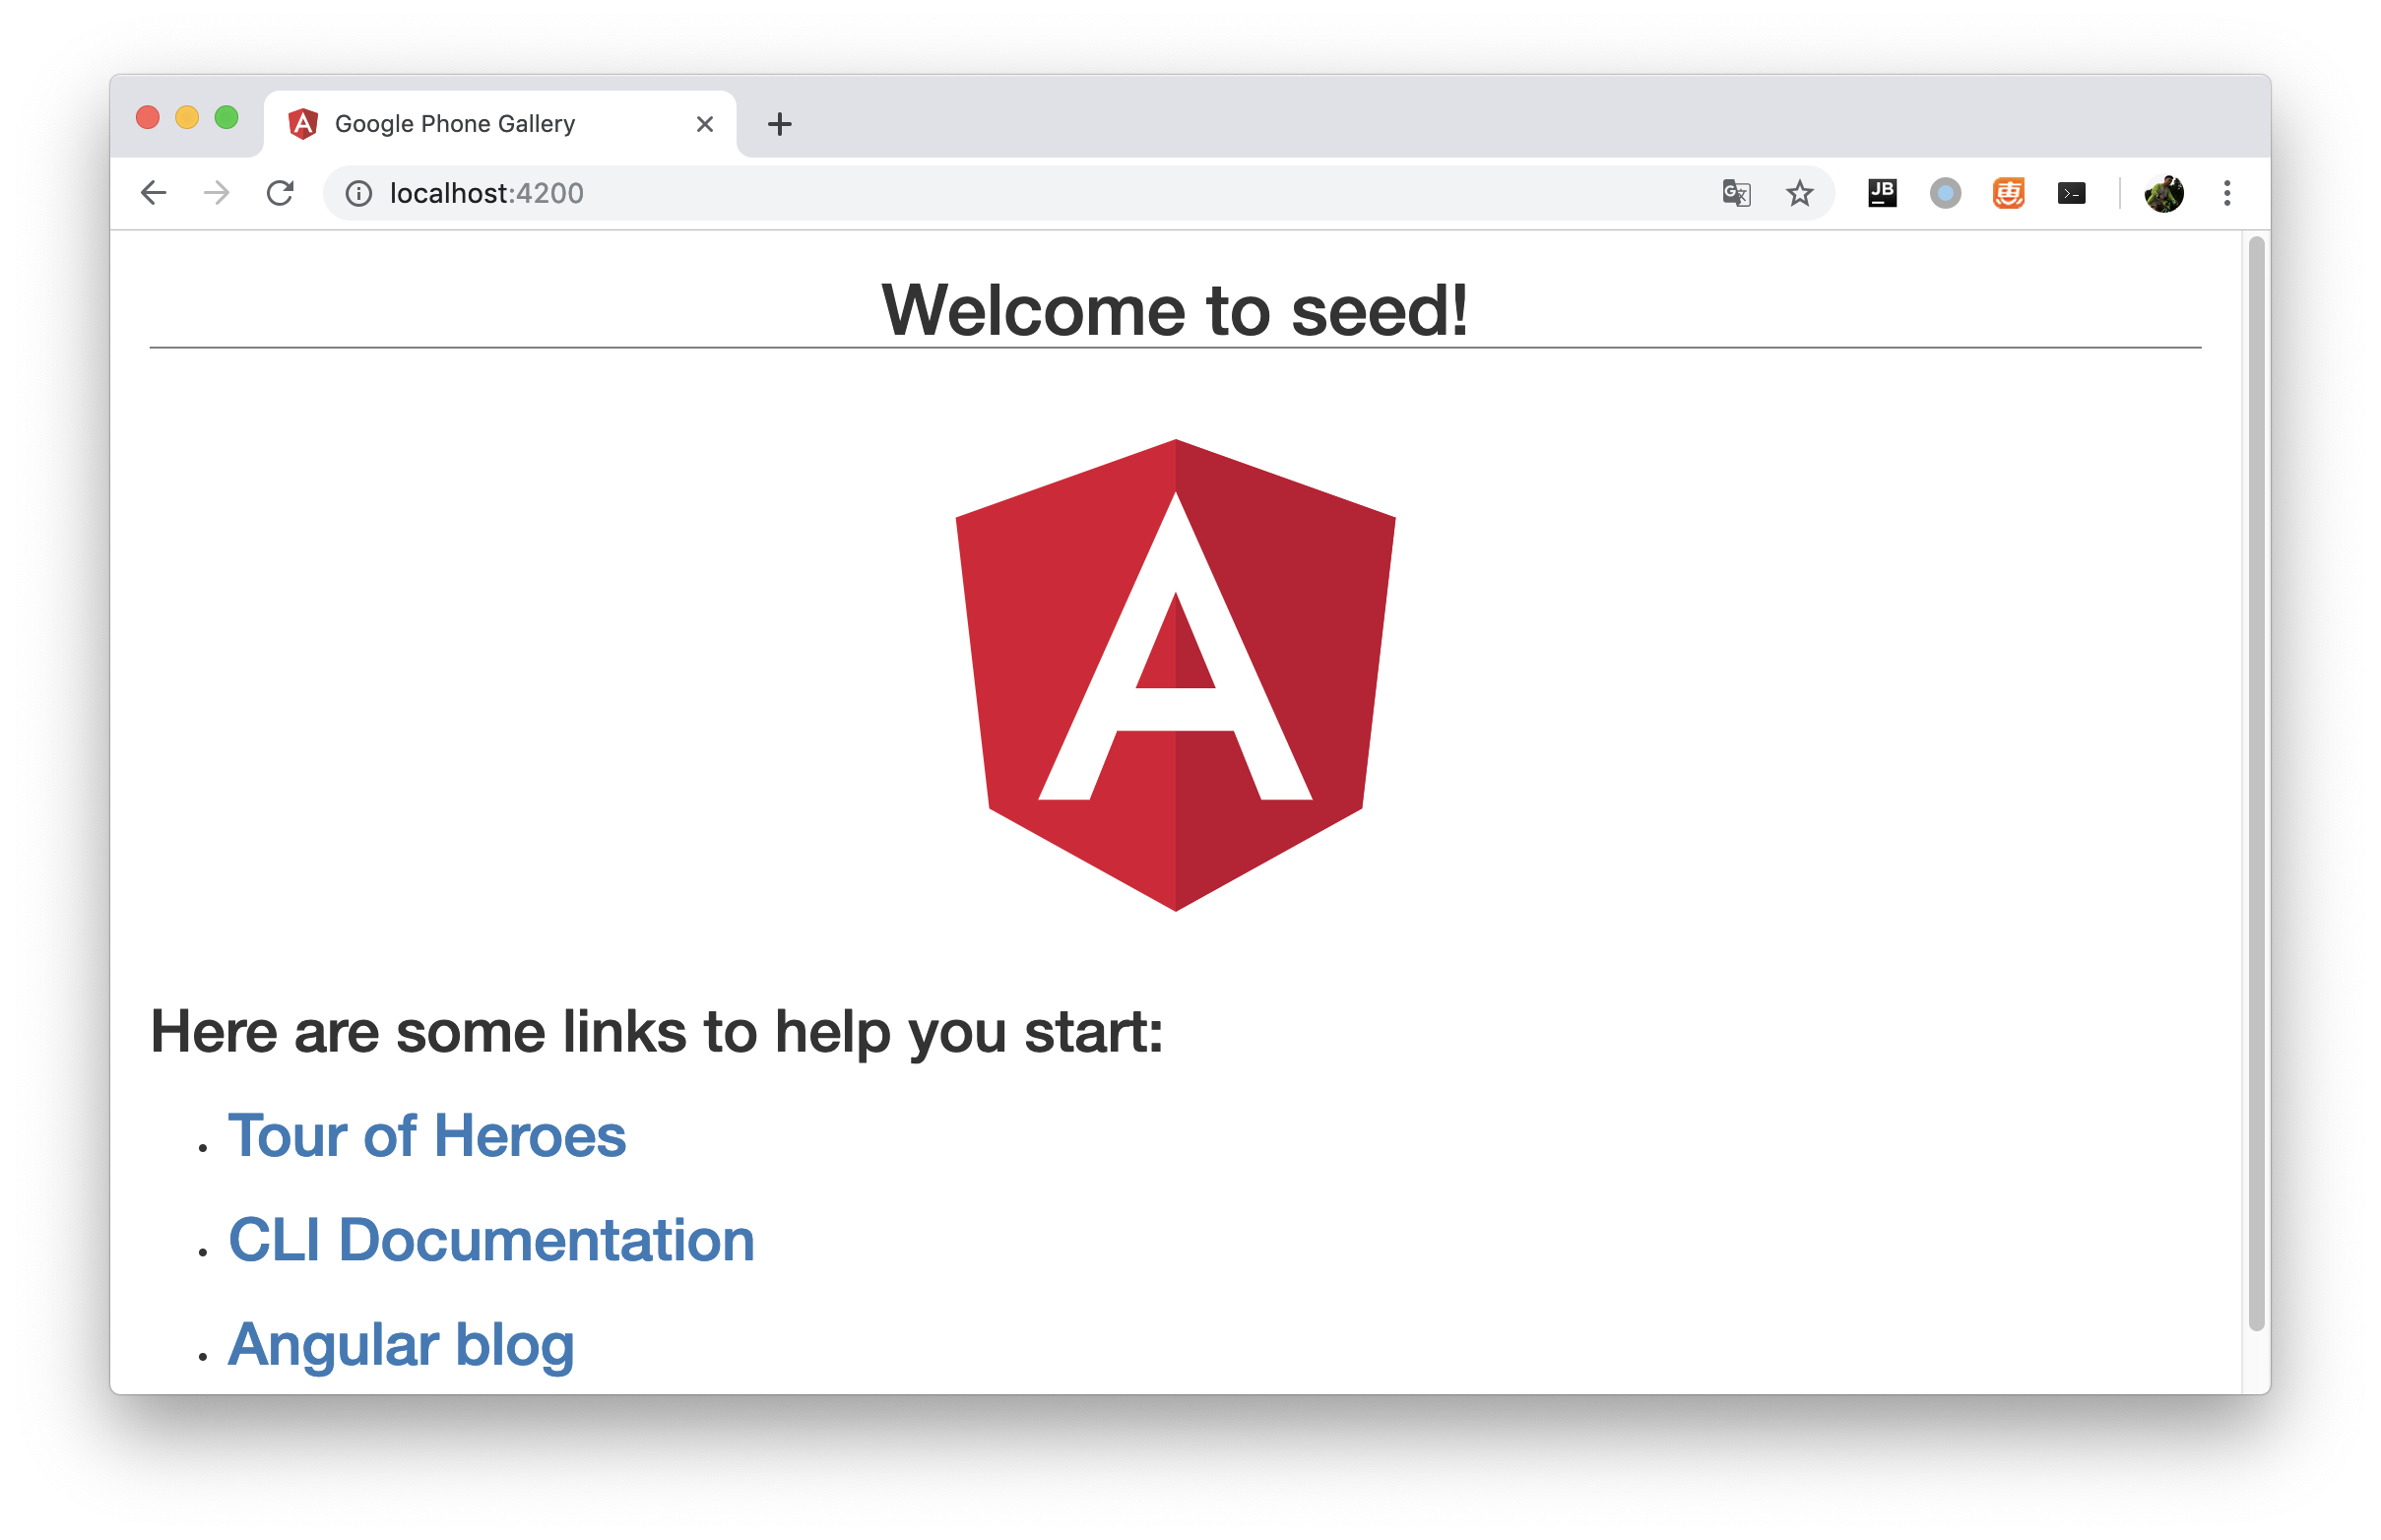This screenshot has width=2381, height=1540.
Task: Open the JetBrains JB extension
Action: pos(1882,193)
